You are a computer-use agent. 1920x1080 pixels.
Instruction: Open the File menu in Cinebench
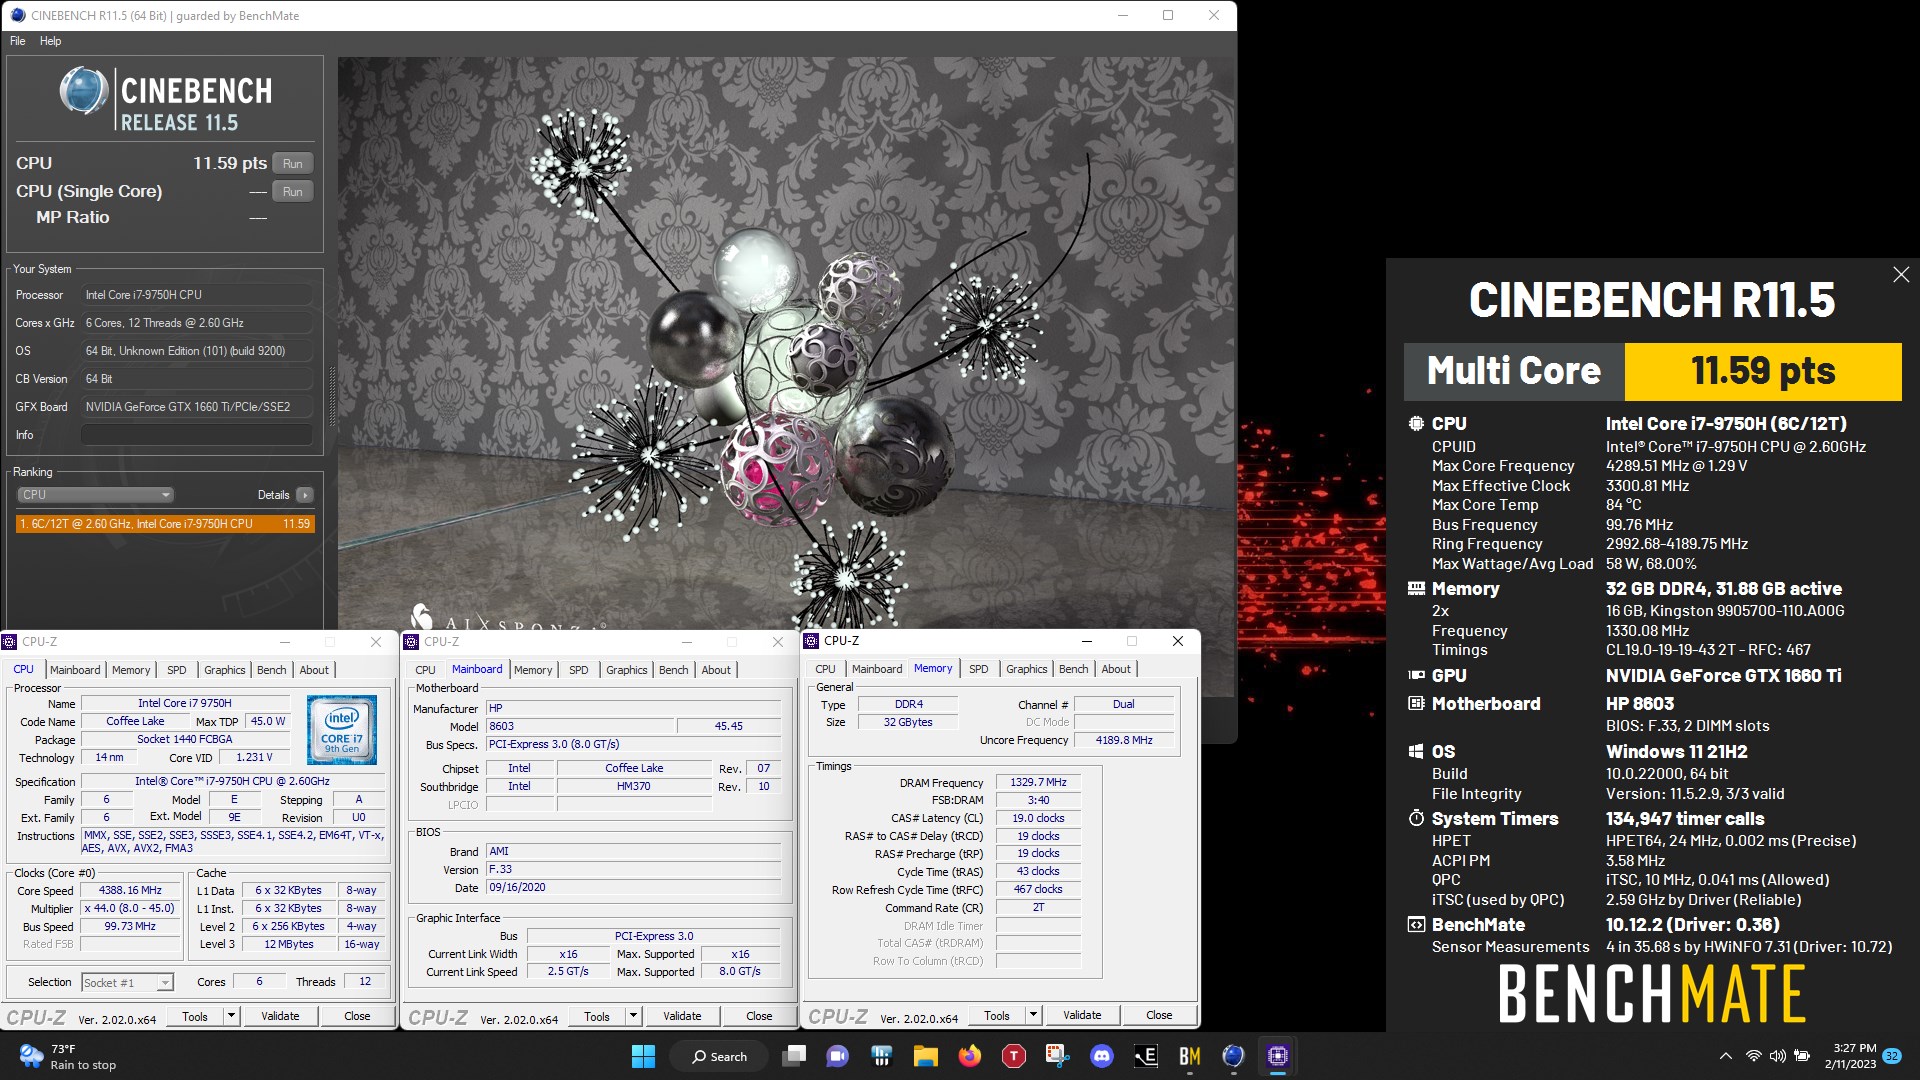(18, 41)
